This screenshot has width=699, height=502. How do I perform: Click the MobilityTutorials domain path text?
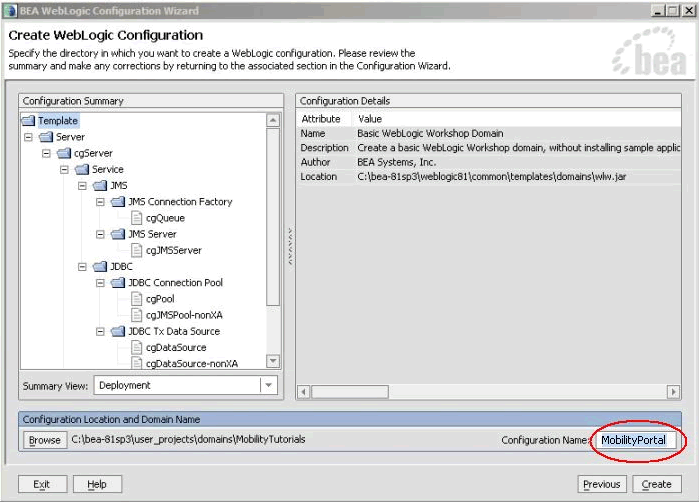[189, 439]
